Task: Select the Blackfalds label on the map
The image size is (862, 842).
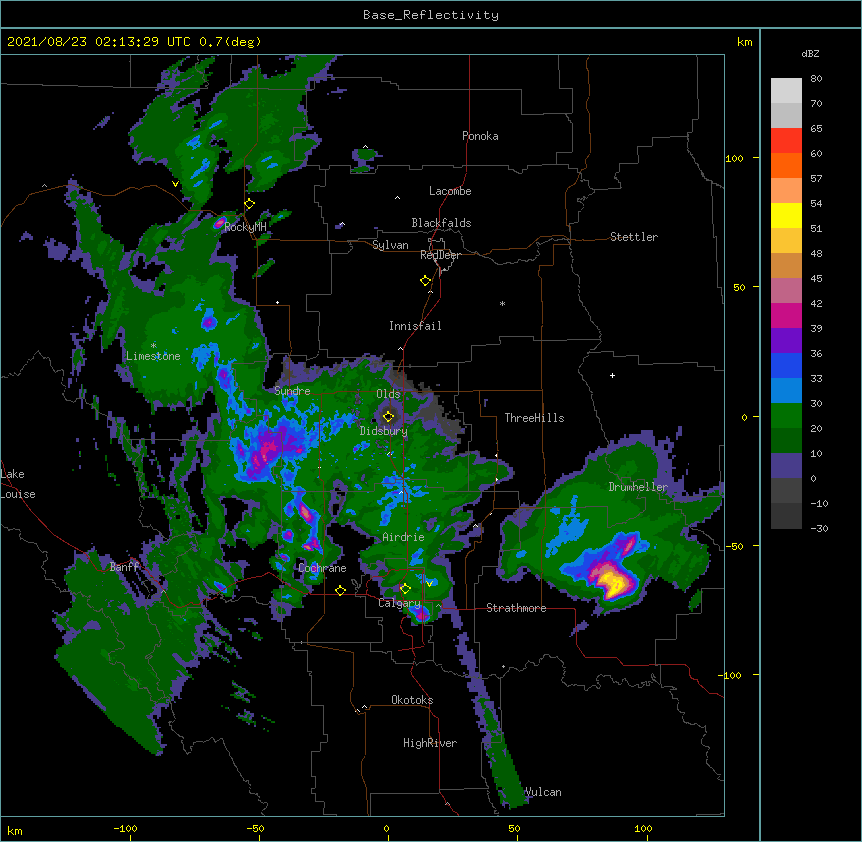Action: pyautogui.click(x=441, y=223)
